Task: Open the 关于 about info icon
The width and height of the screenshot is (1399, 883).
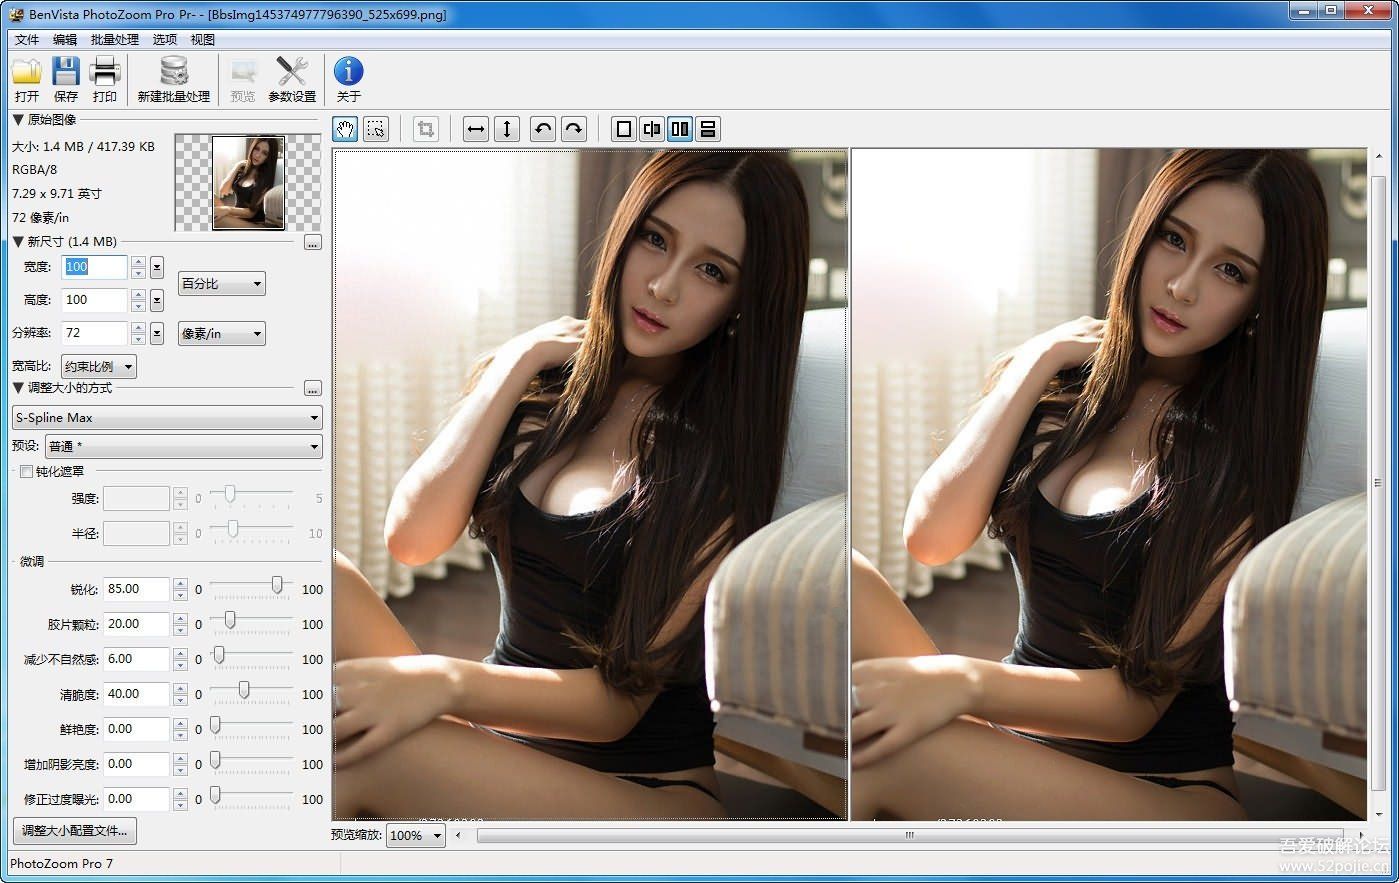Action: coord(348,80)
